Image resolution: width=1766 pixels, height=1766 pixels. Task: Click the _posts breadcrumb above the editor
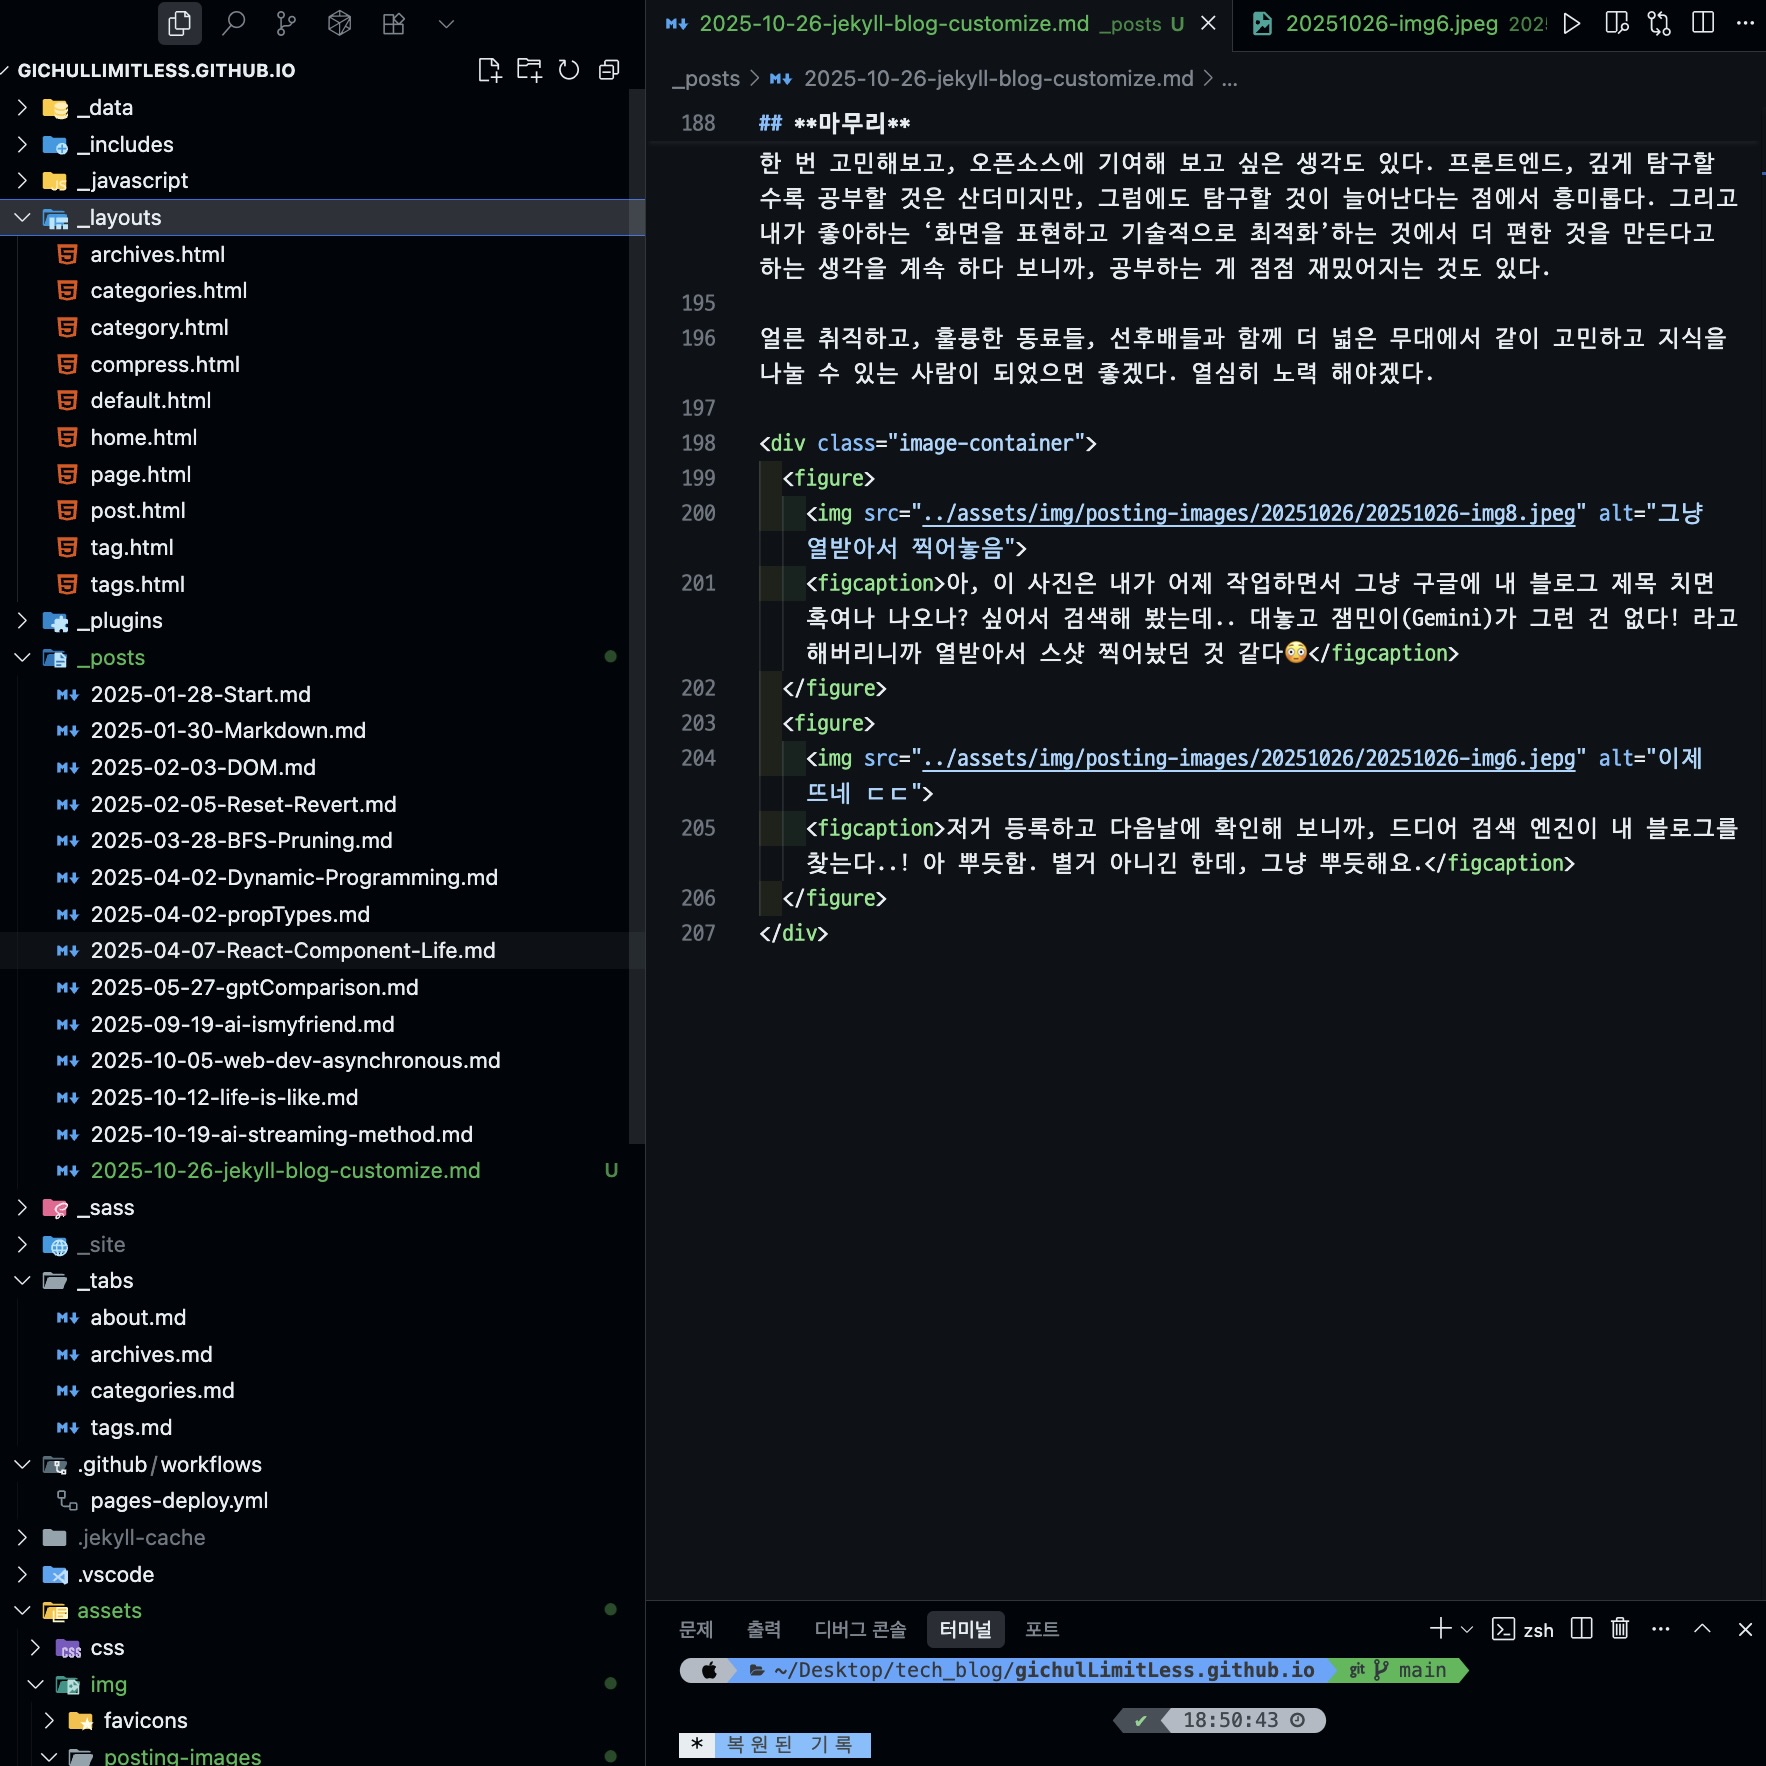(x=707, y=78)
